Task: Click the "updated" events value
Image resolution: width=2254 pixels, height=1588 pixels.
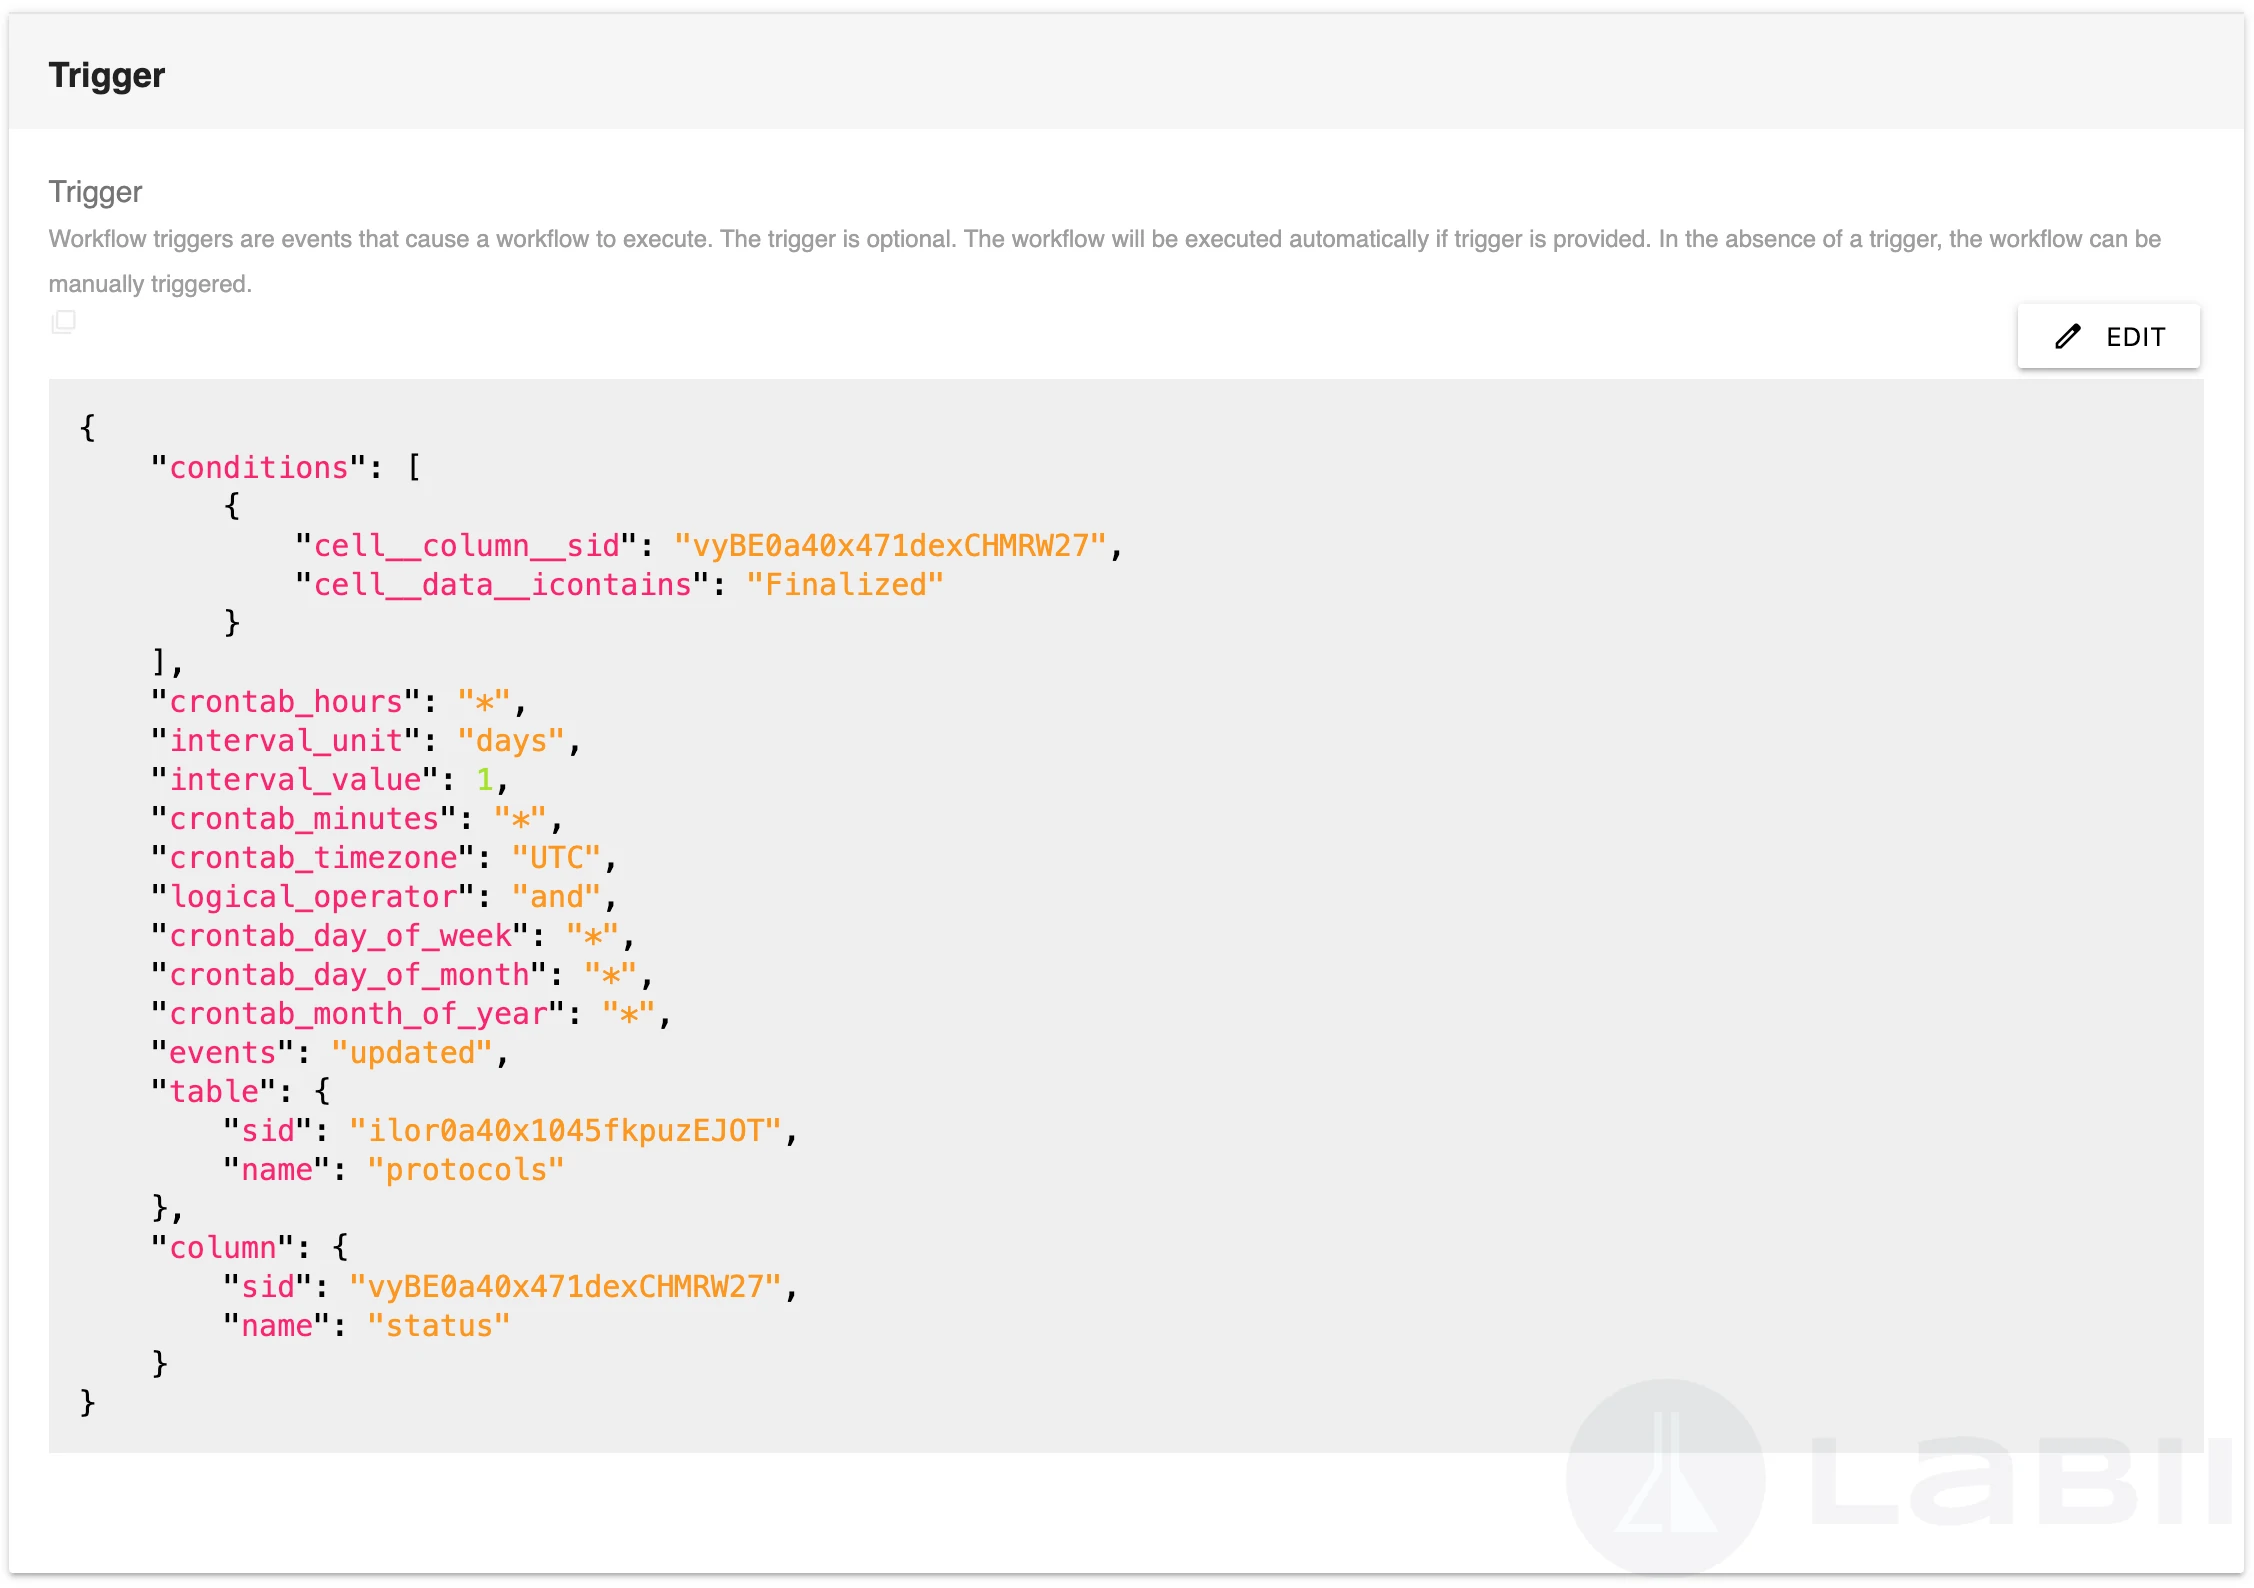Action: pyautogui.click(x=412, y=1053)
